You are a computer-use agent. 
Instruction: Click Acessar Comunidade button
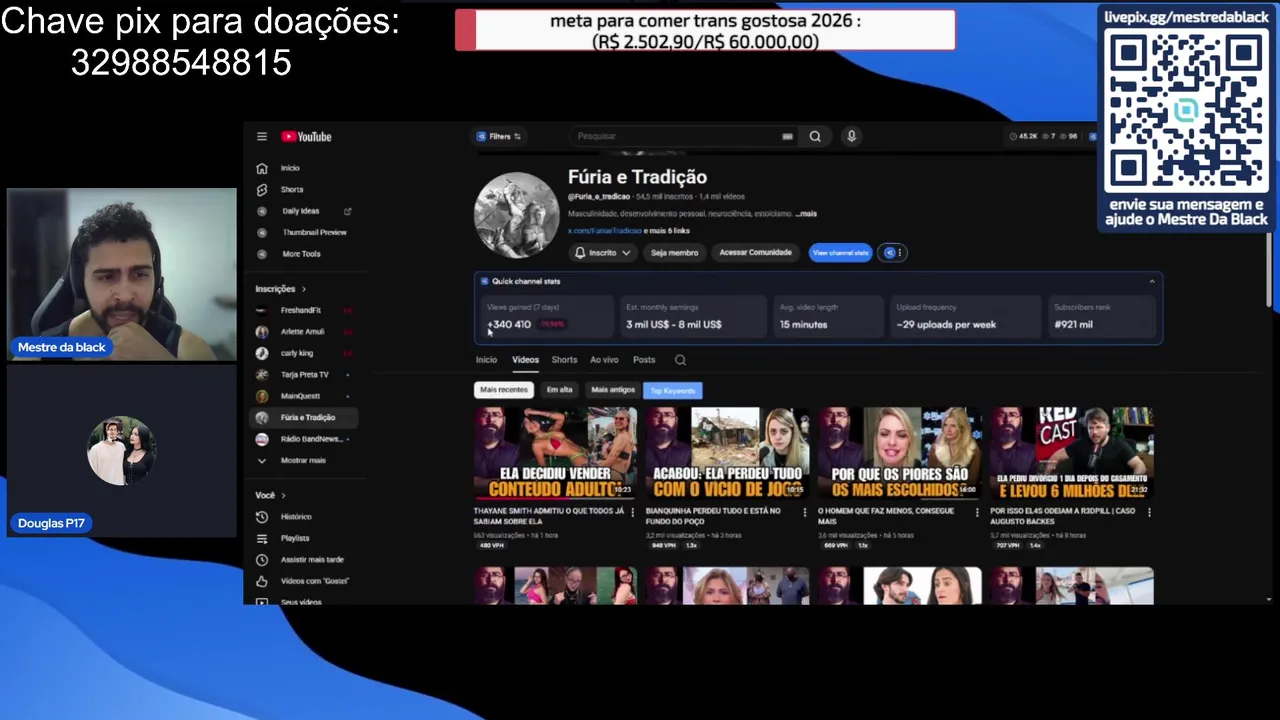755,253
